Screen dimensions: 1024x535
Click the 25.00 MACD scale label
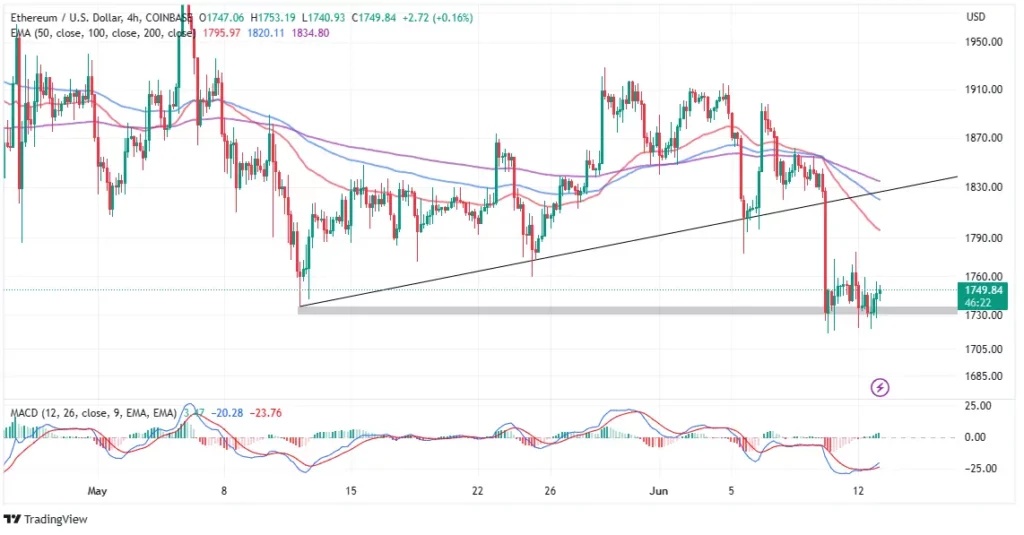tap(978, 406)
